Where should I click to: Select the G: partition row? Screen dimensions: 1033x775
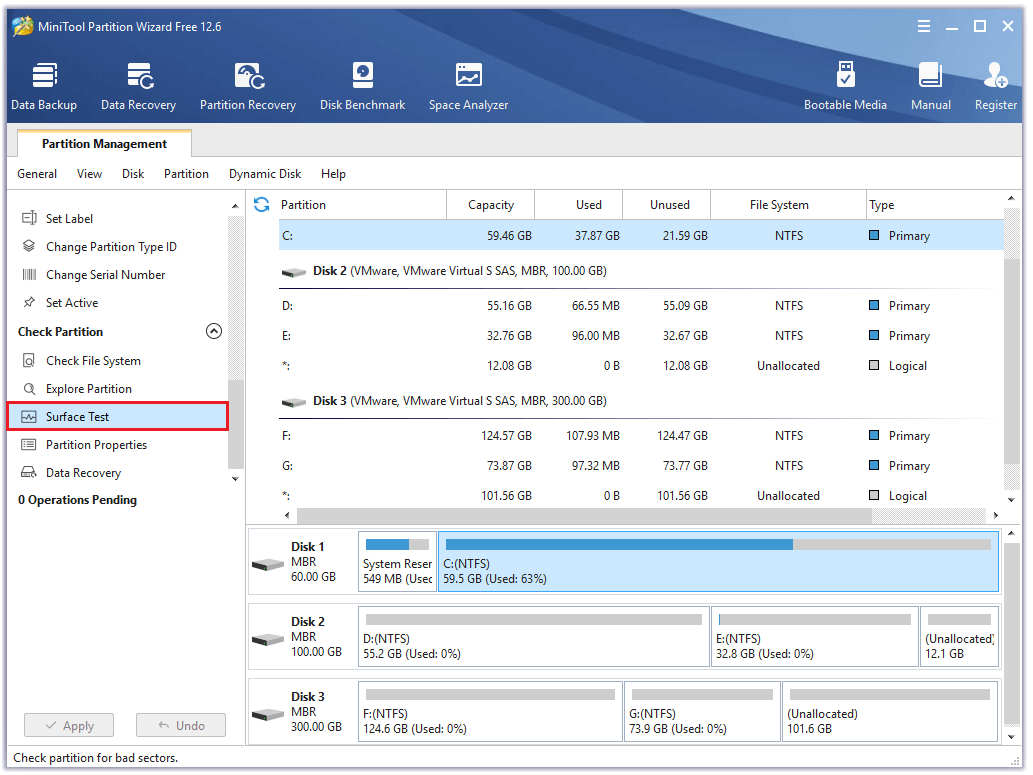point(640,465)
